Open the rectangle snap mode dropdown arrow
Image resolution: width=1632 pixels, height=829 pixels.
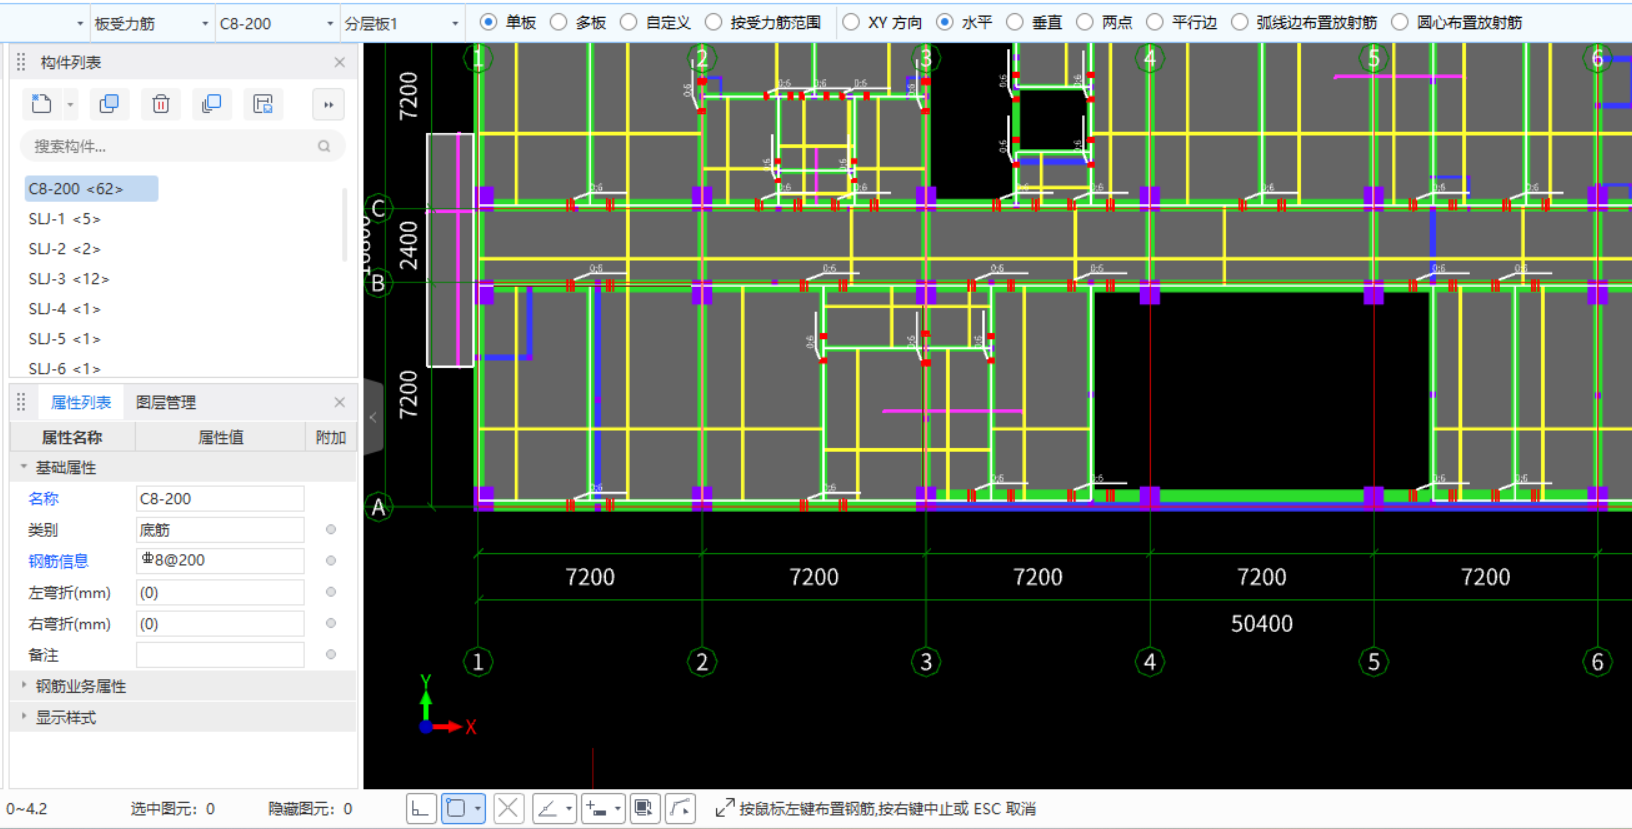[x=478, y=808]
